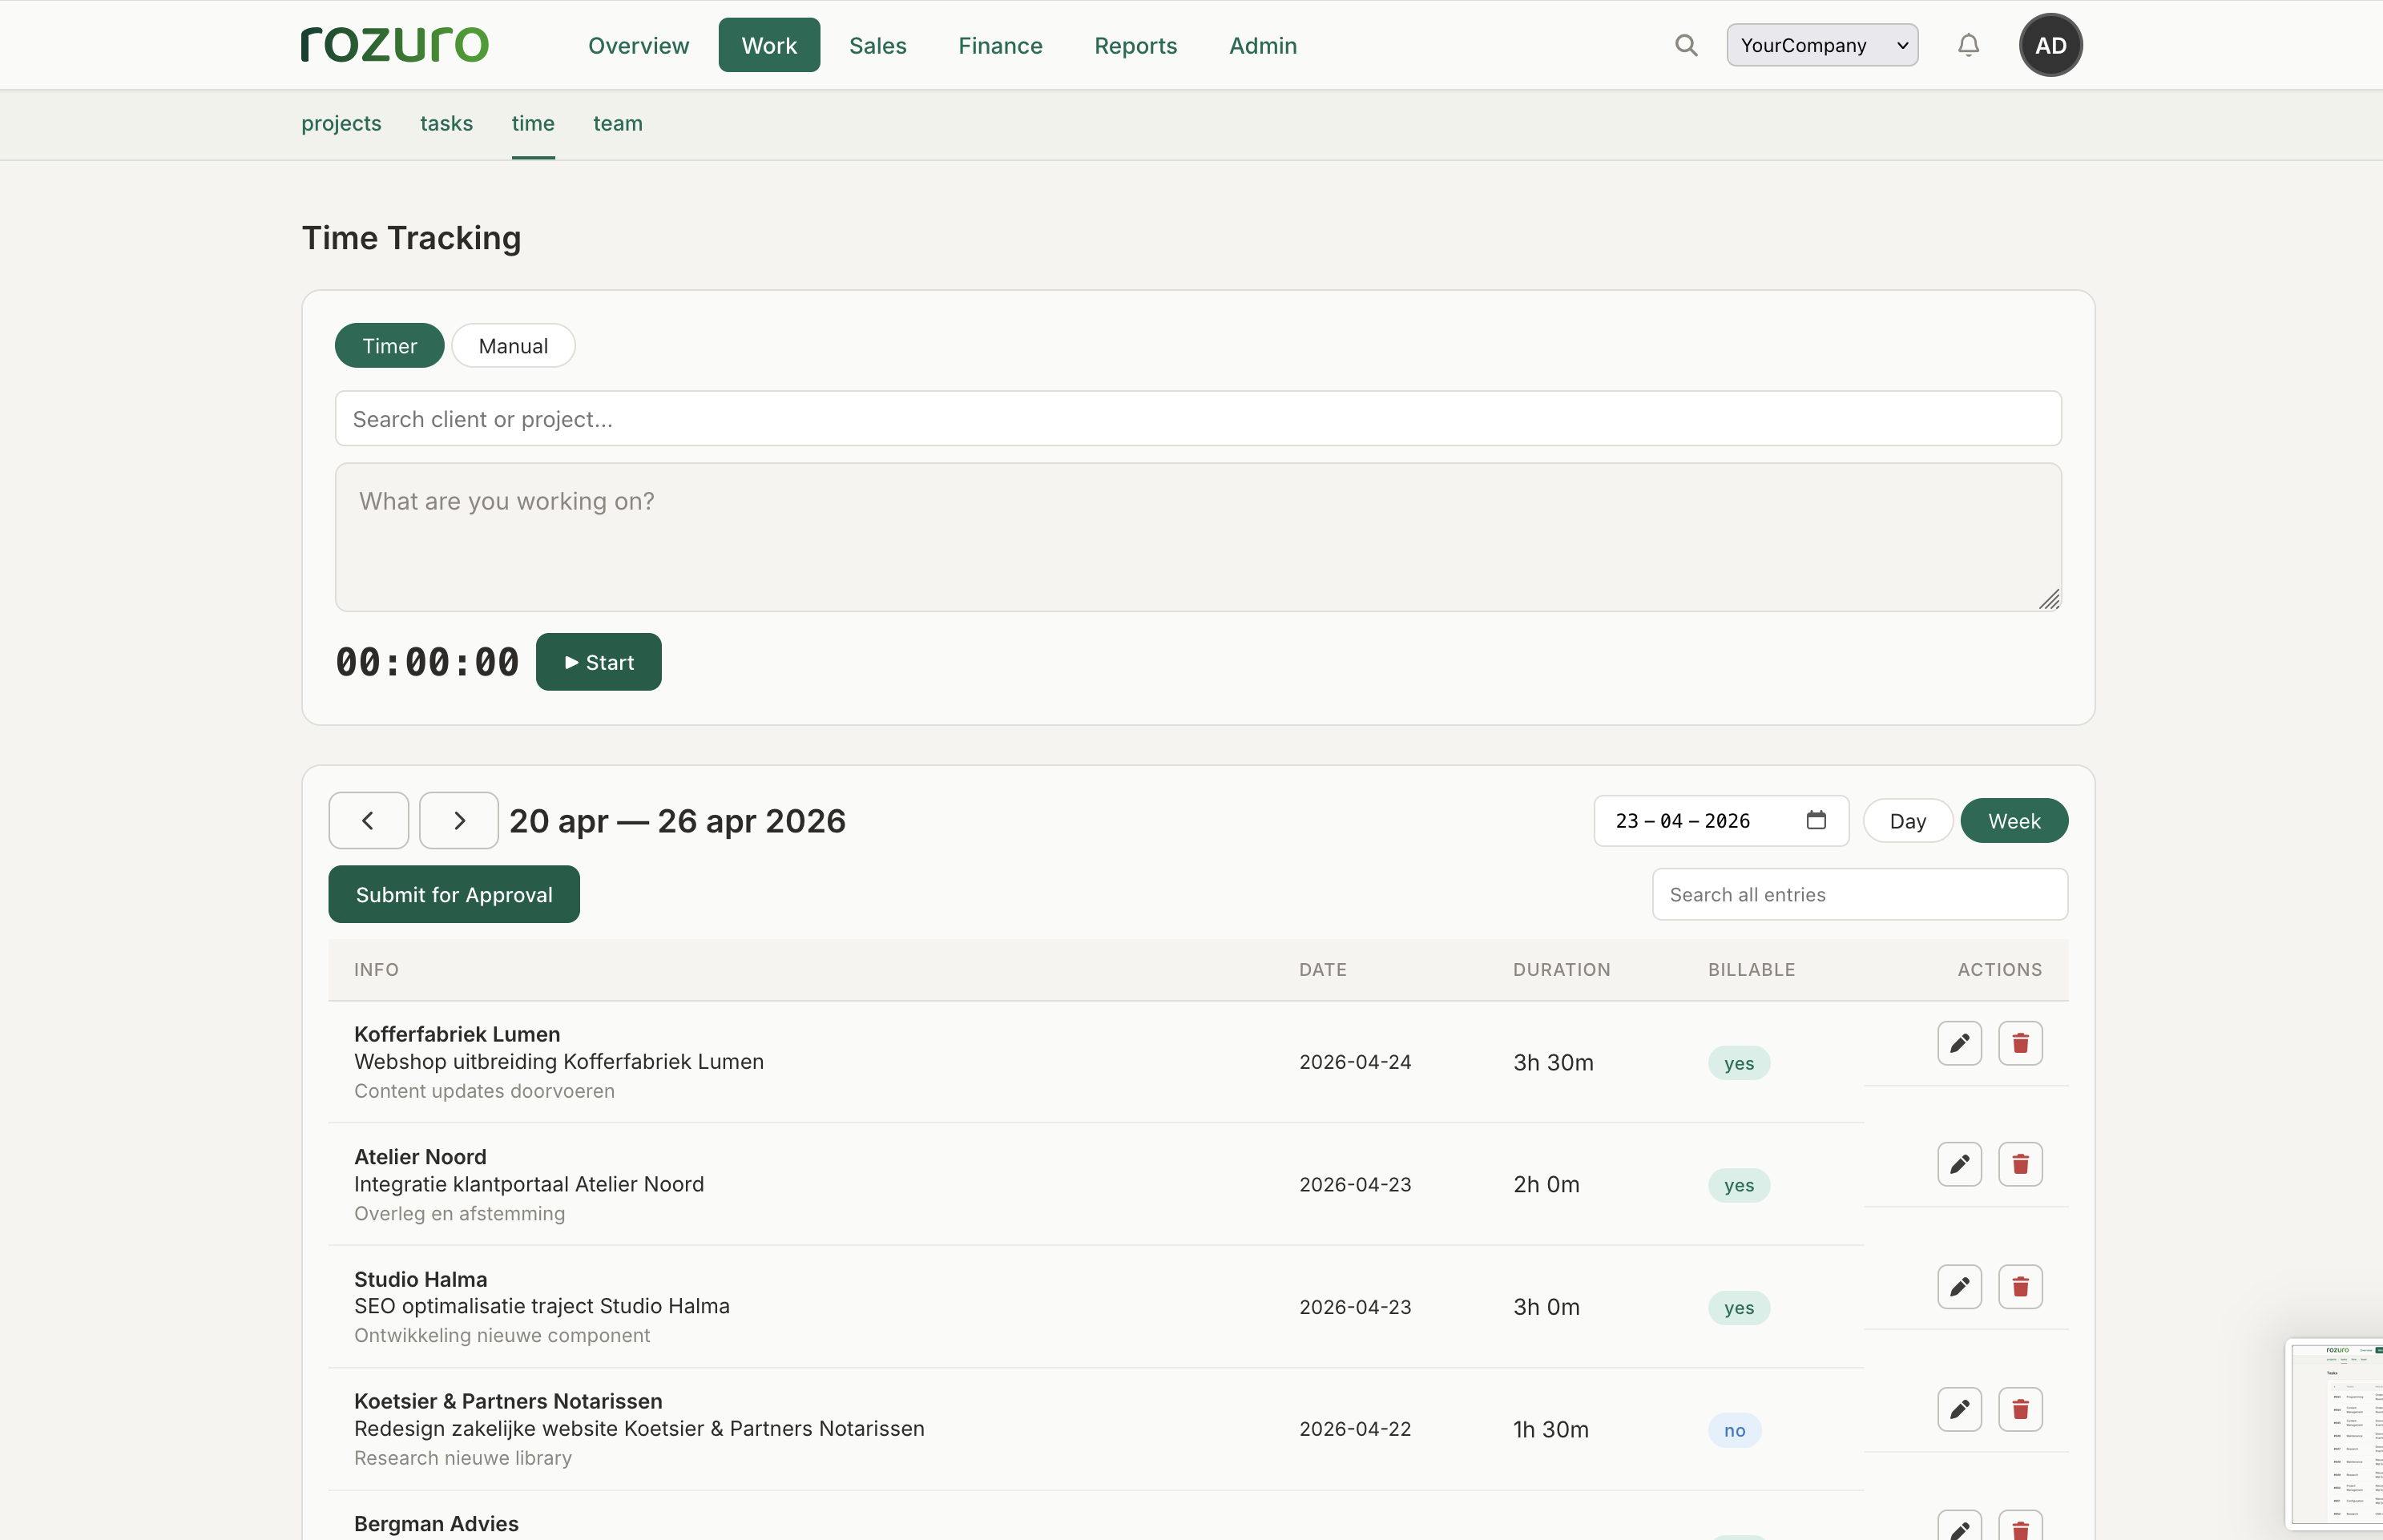Focus the Search all entries field
The height and width of the screenshot is (1540, 2383).
1860,894
